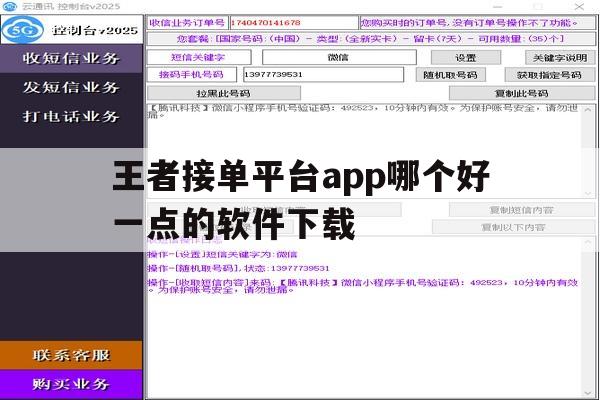Open the 购买业务 purchase button
Image resolution: width=600 pixels, height=400 pixels.
pos(71,384)
